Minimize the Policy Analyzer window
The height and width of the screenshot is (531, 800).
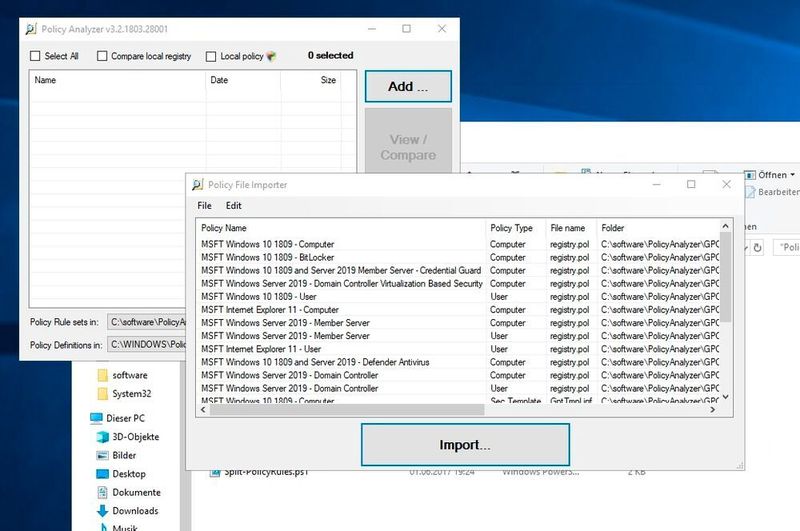click(371, 29)
